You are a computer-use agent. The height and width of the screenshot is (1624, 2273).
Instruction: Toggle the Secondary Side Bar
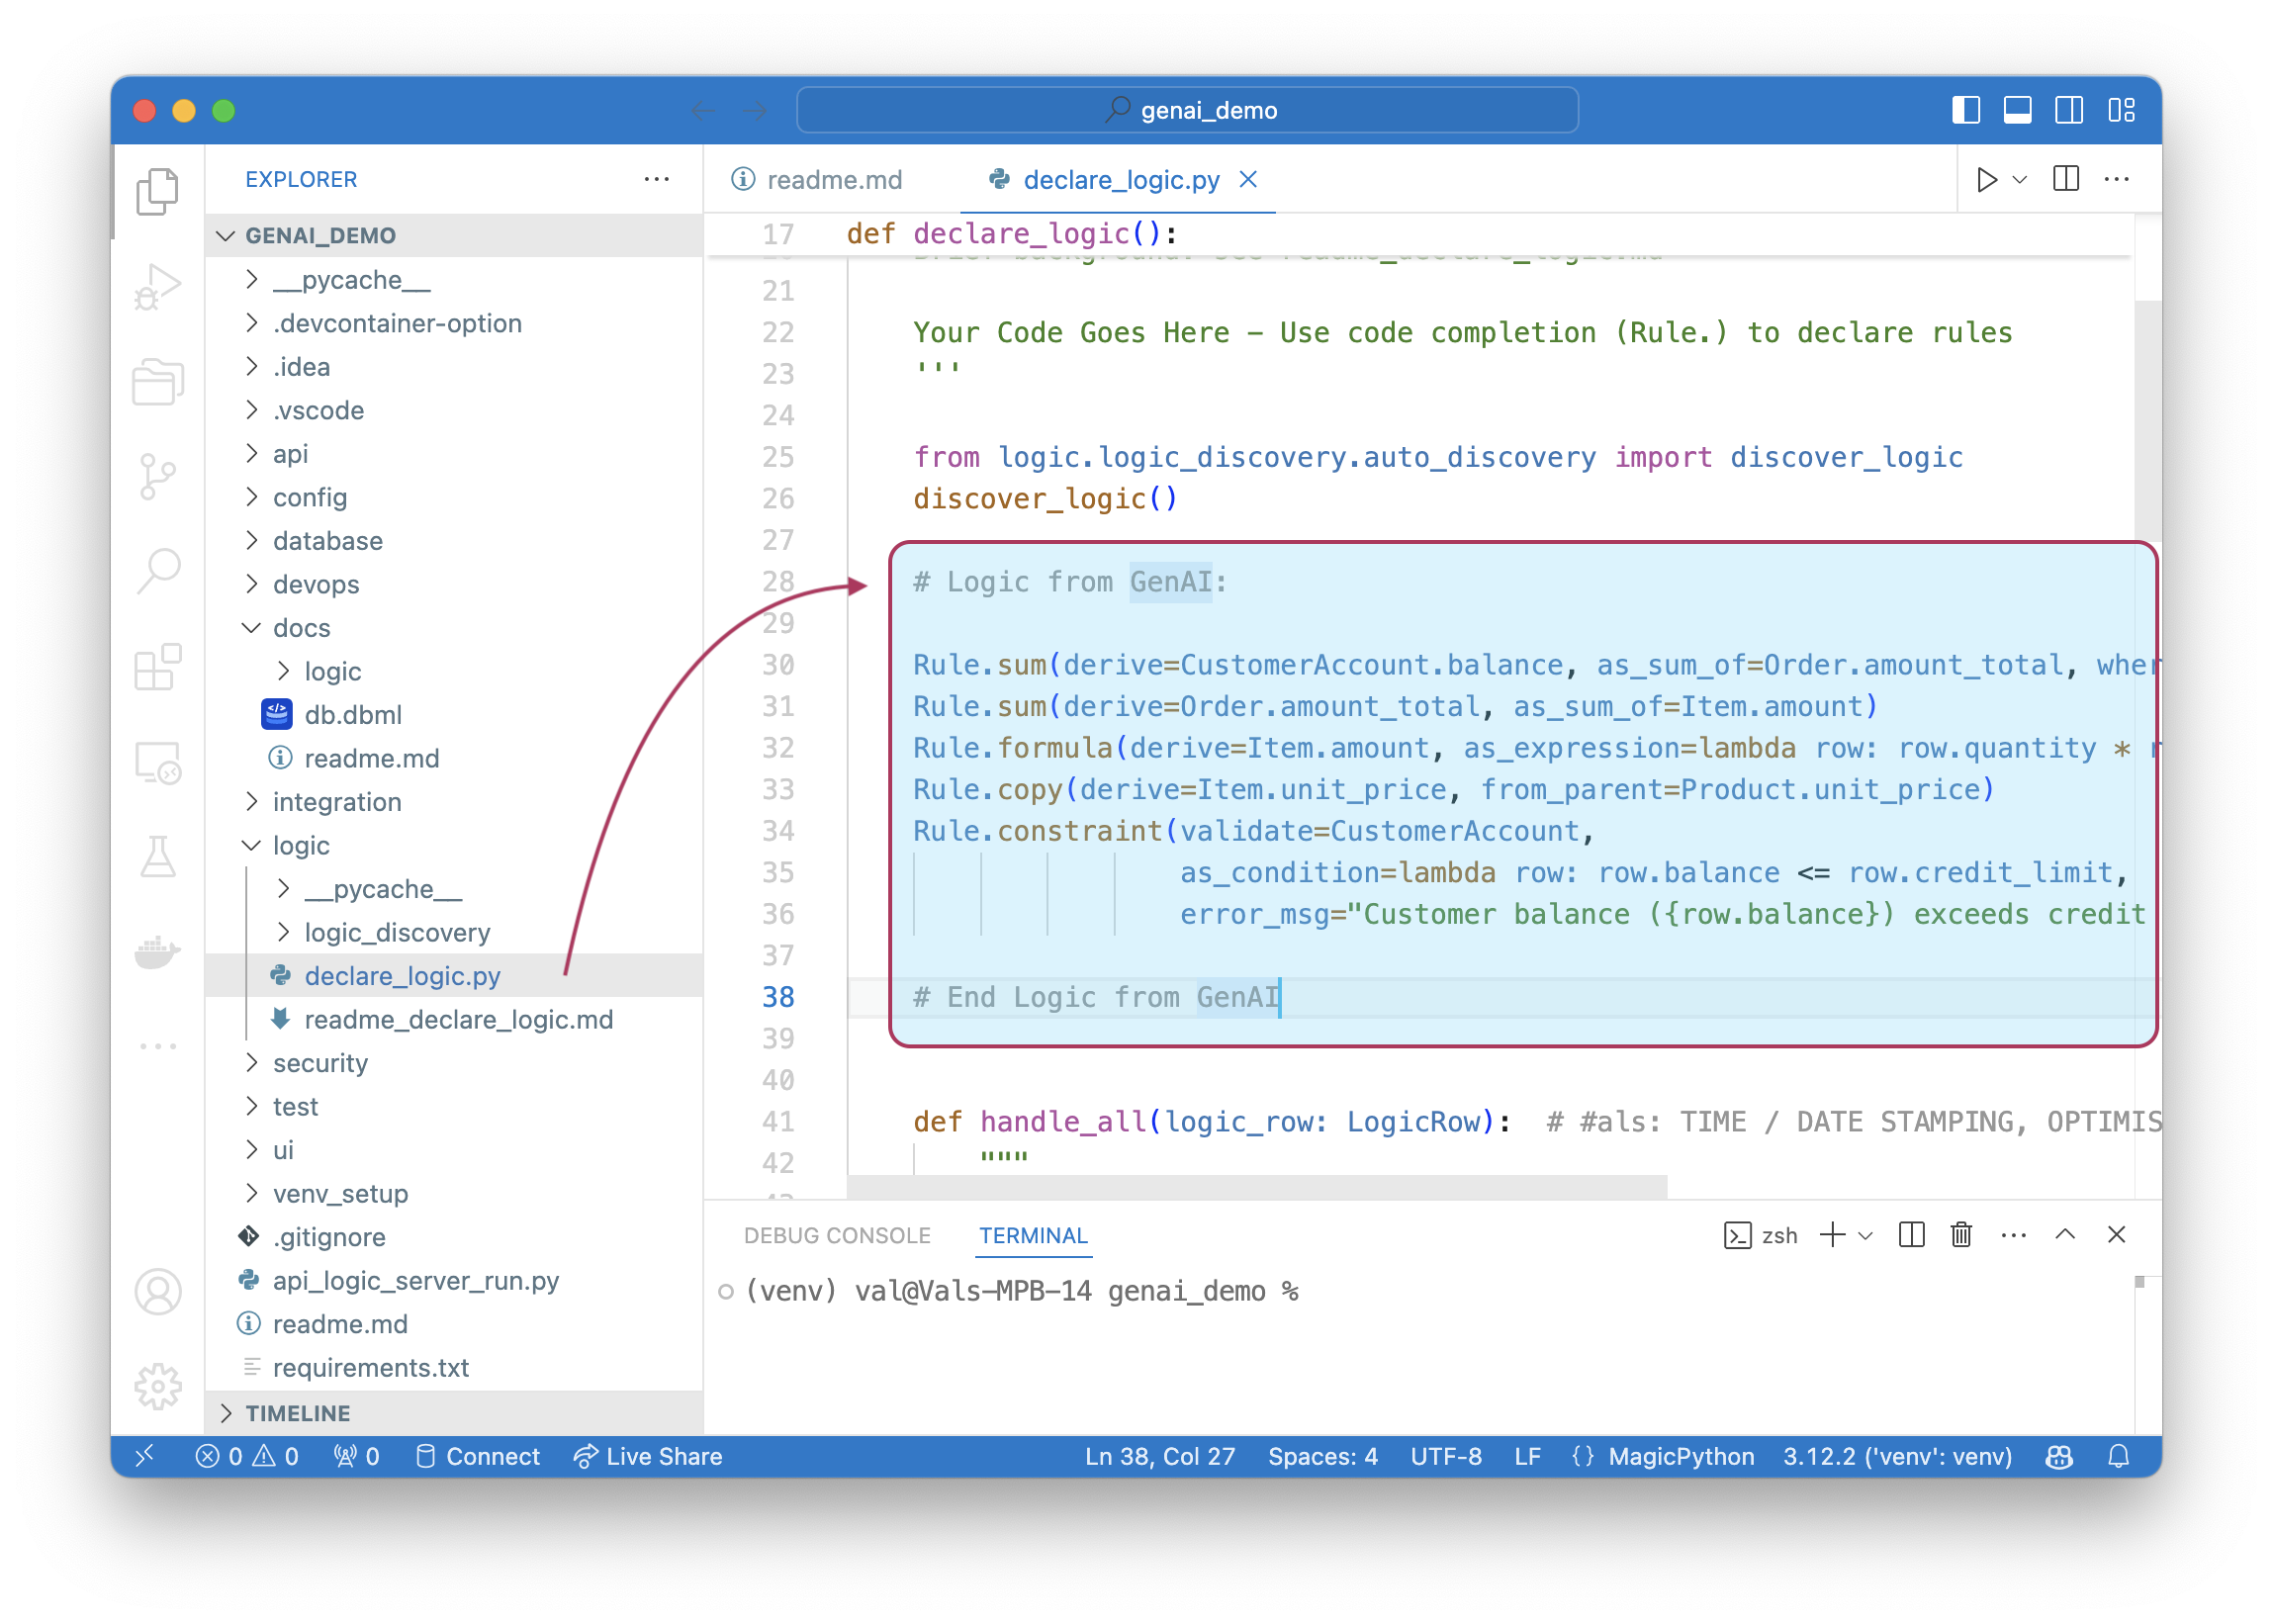point(2069,110)
